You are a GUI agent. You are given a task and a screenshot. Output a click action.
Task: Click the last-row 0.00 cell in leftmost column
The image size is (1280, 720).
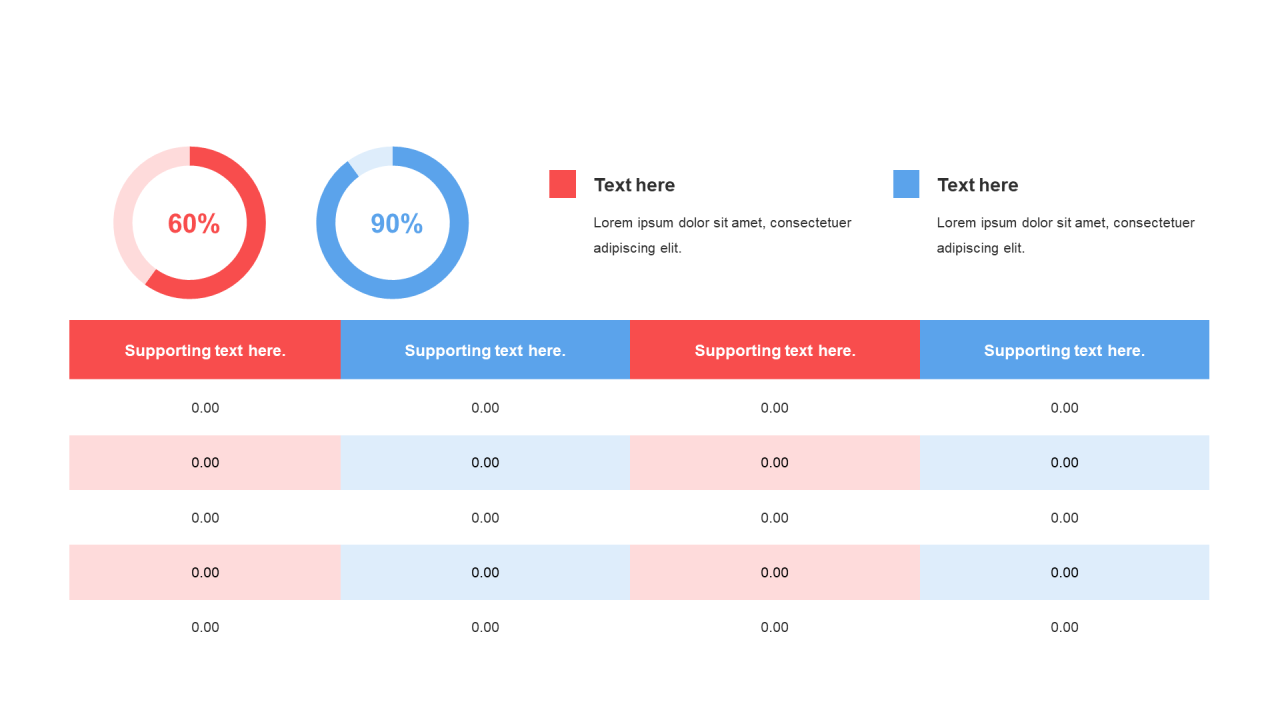[x=205, y=627]
